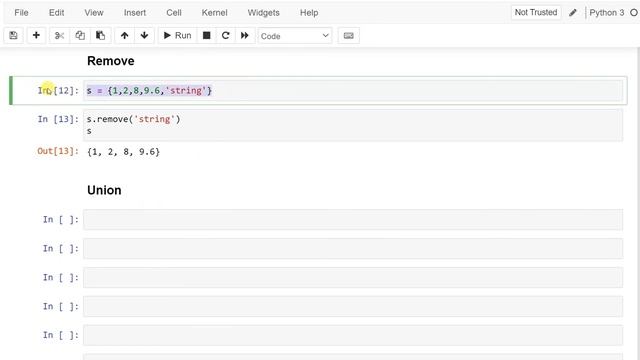Click the kernel idle circle indicator
The width and height of the screenshot is (640, 360).
634,13
